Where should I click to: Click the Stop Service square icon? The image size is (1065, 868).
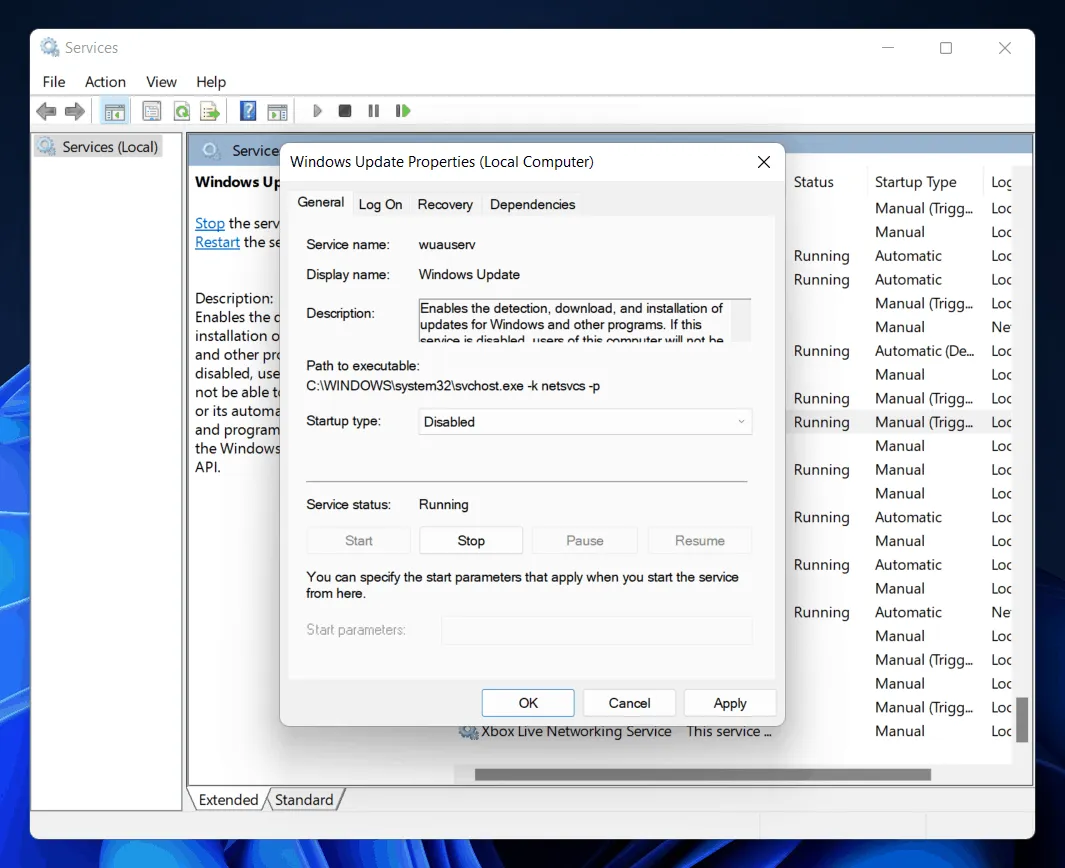(x=345, y=111)
